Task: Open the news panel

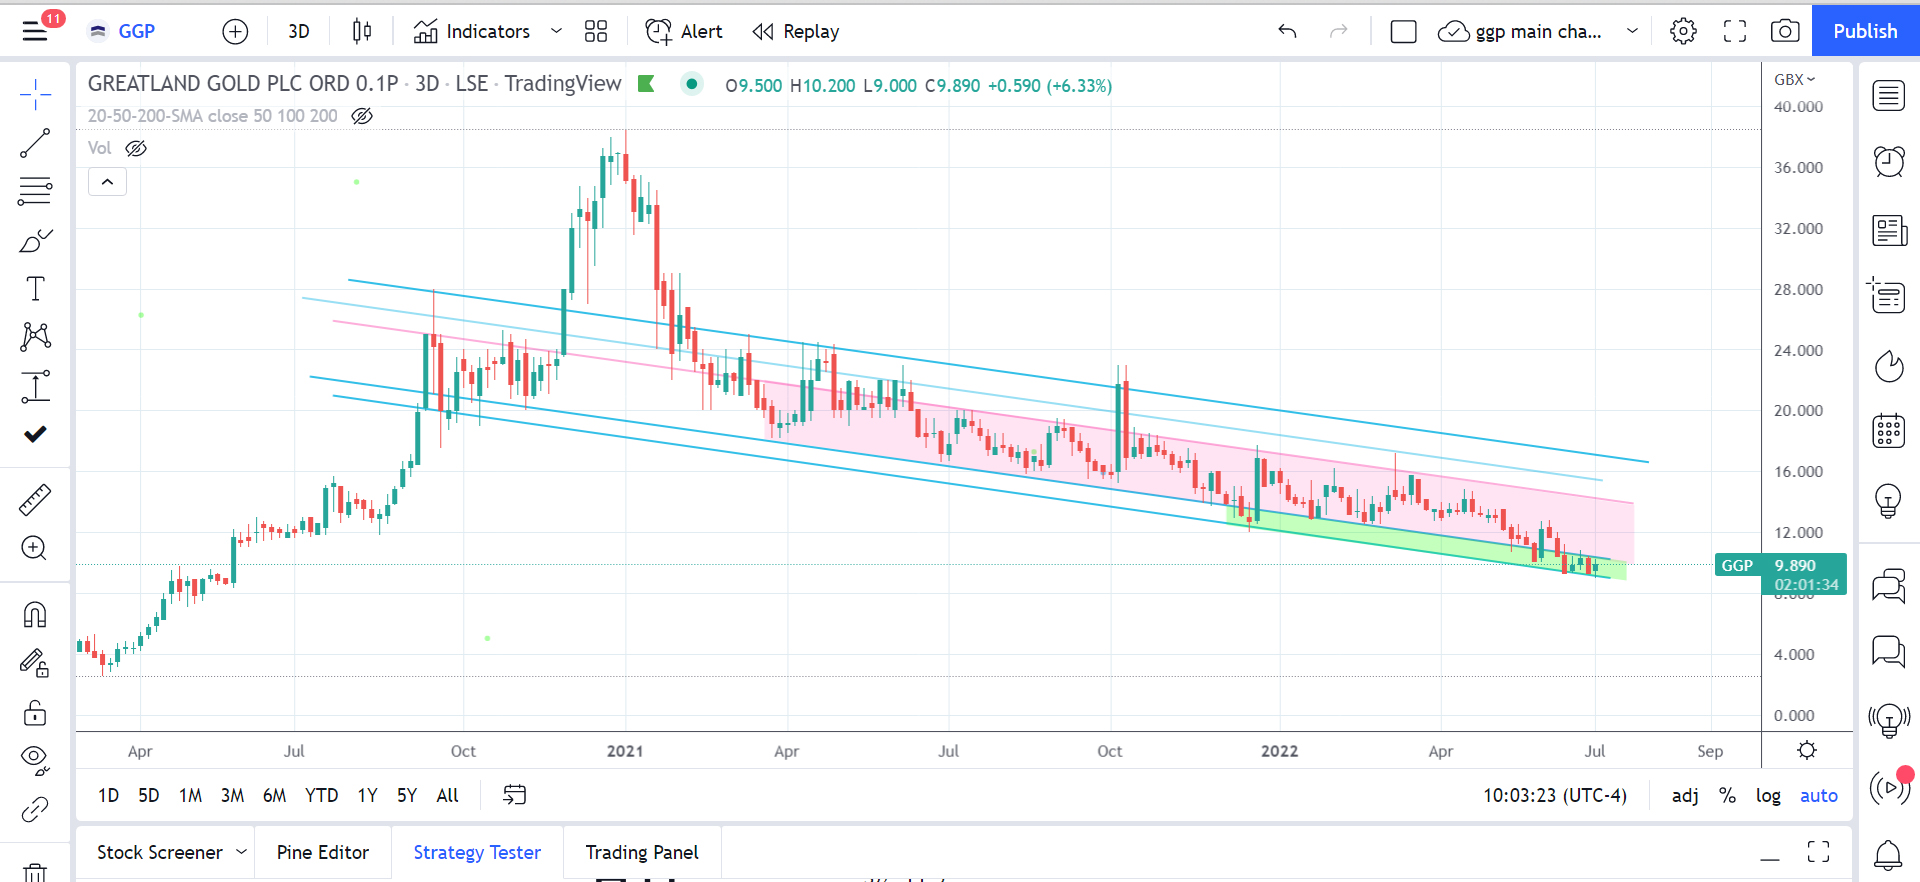Action: click(x=1888, y=230)
